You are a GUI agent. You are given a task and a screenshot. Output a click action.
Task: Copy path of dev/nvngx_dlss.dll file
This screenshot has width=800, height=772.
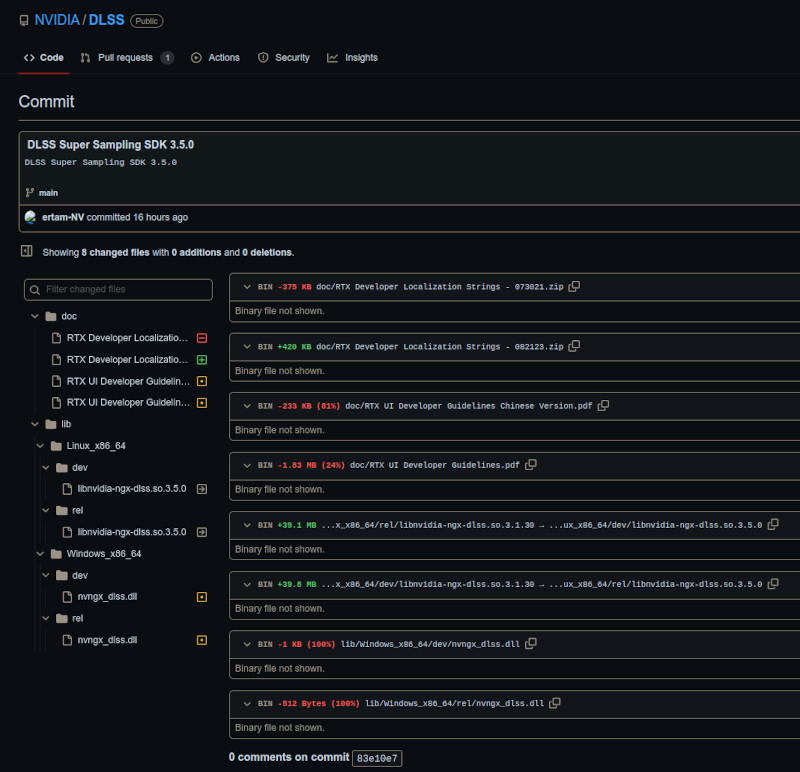pyautogui.click(x=531, y=643)
